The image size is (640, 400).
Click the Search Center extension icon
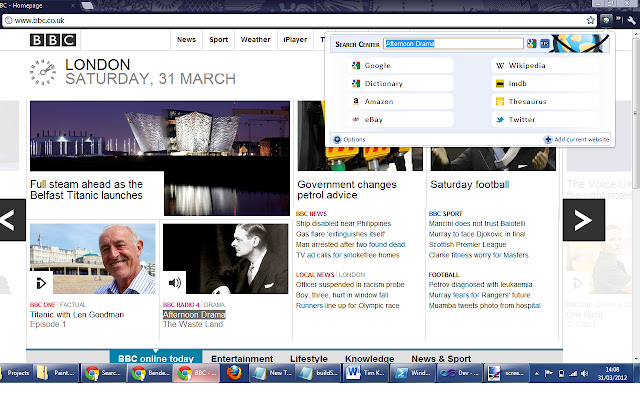click(608, 19)
